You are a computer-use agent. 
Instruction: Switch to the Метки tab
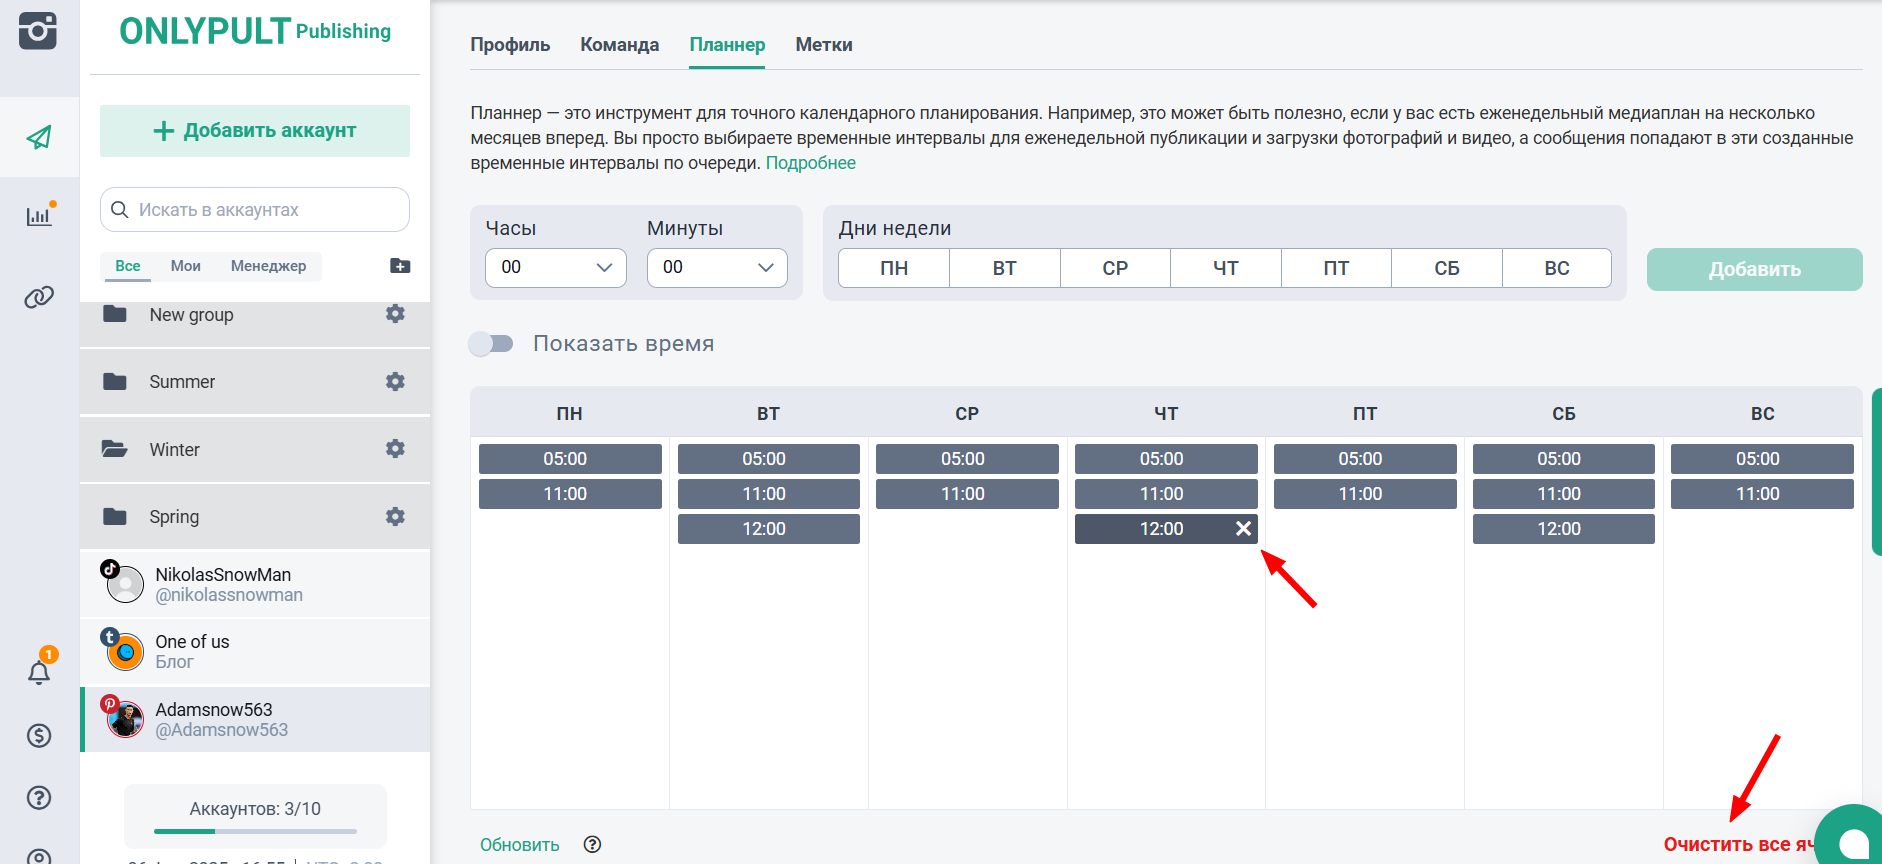824,45
